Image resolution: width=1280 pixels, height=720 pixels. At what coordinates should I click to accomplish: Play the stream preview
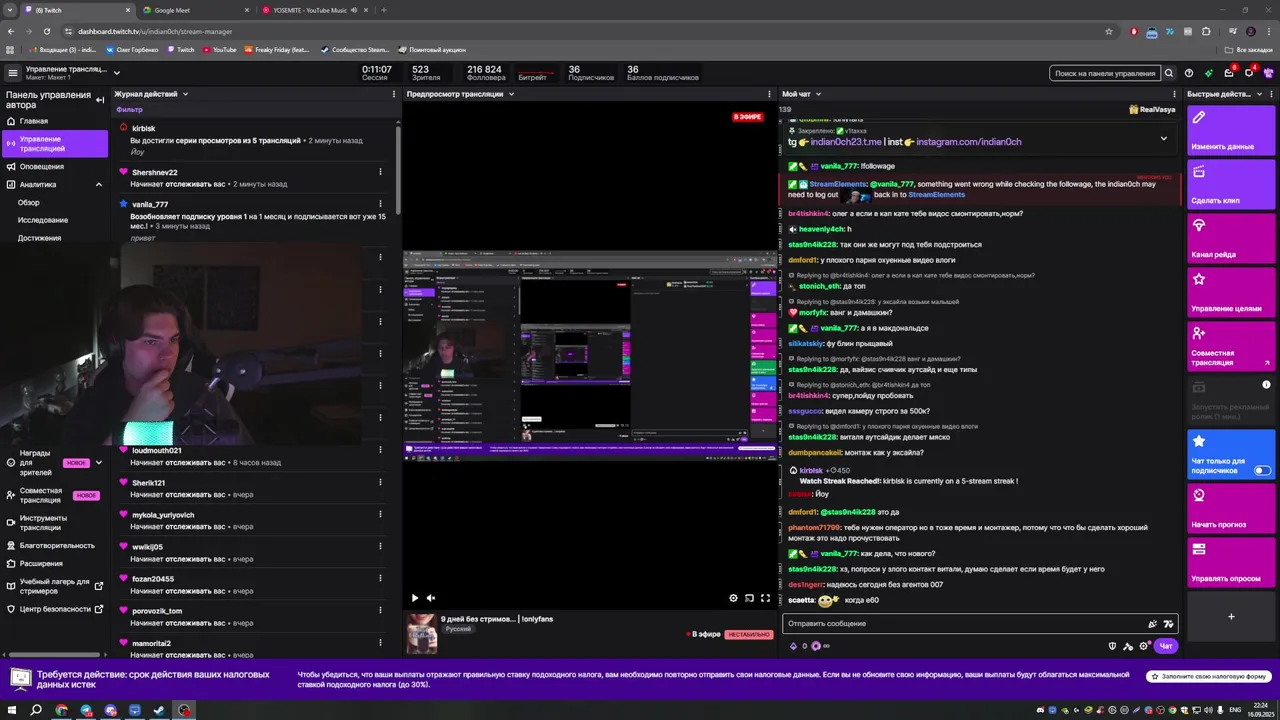coord(415,598)
